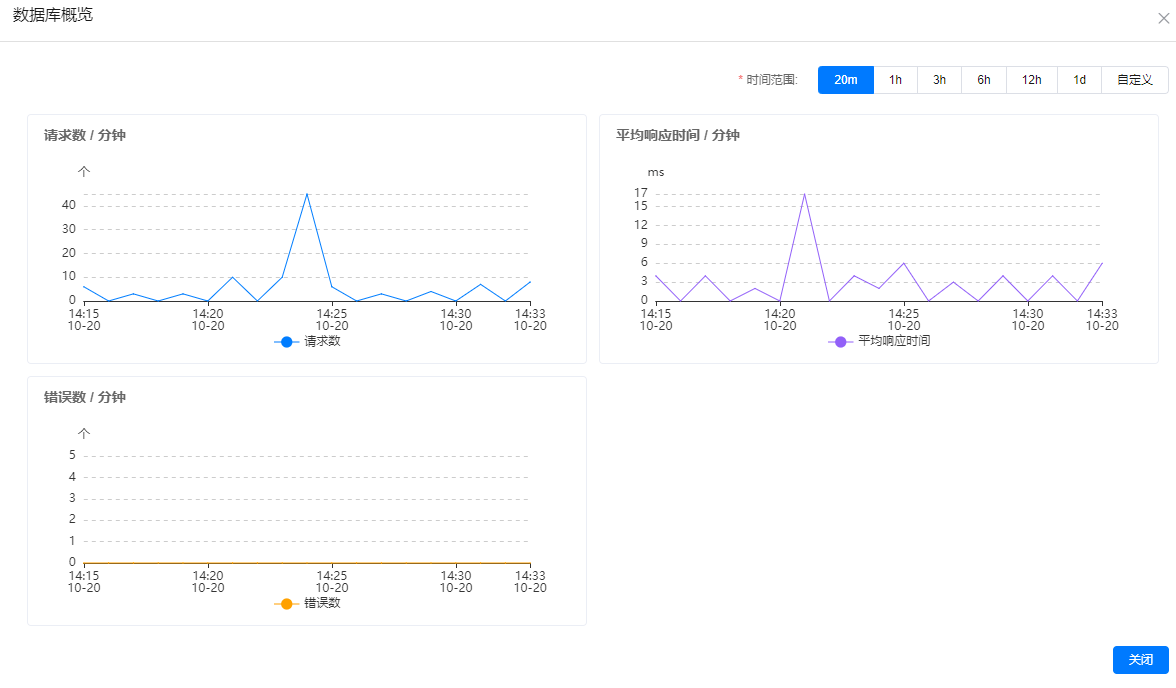
Task: Click the request count peak near 45
Action: pyautogui.click(x=307, y=194)
